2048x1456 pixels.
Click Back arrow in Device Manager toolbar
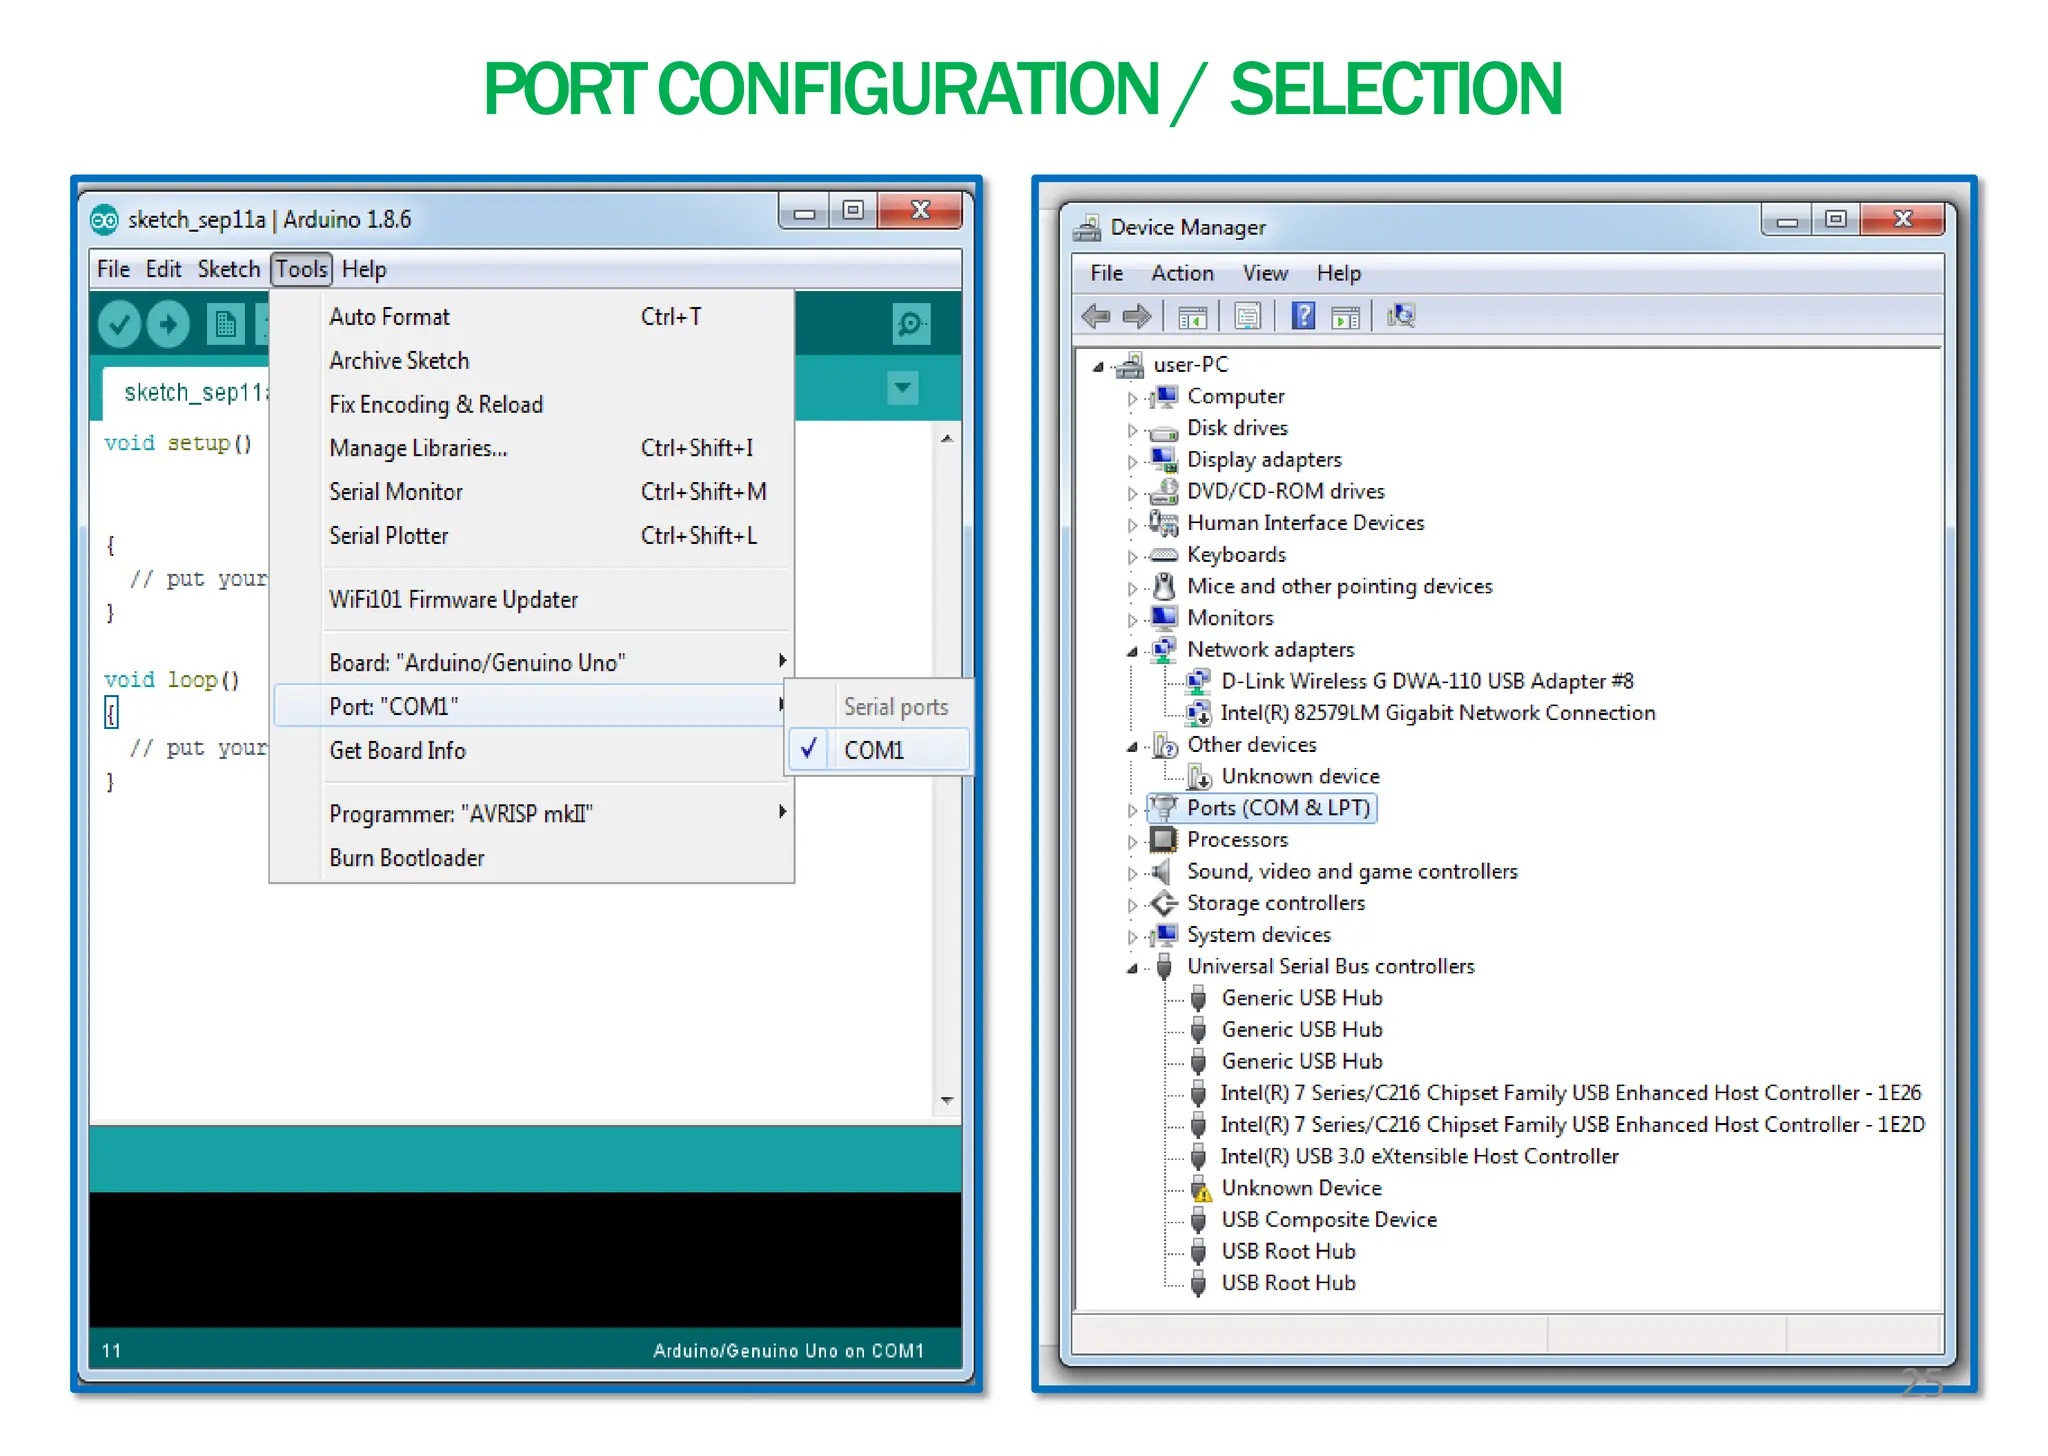pos(1096,317)
